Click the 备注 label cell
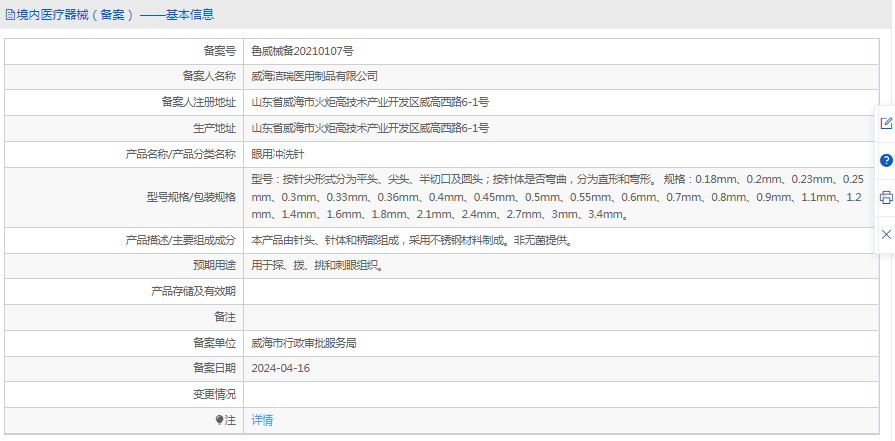 coord(124,317)
